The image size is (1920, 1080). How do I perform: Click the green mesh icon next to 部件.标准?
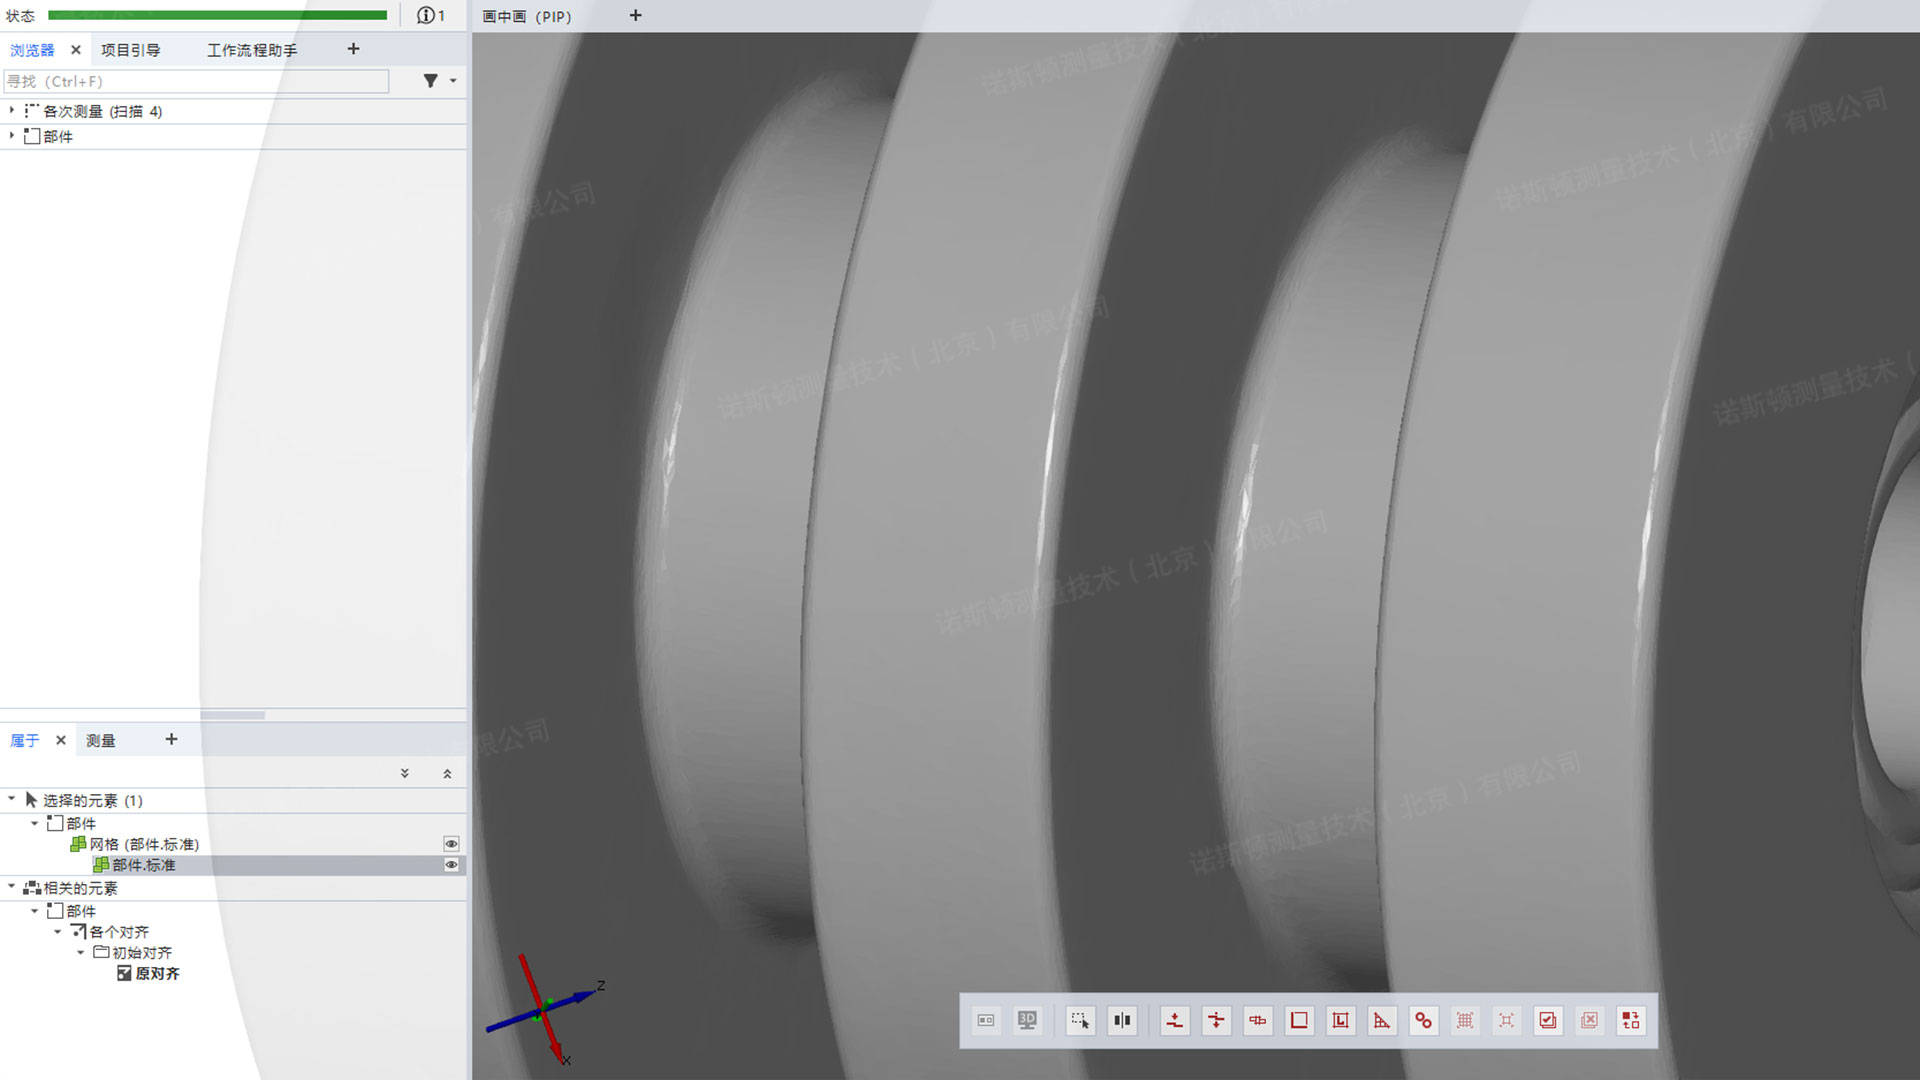click(x=101, y=865)
